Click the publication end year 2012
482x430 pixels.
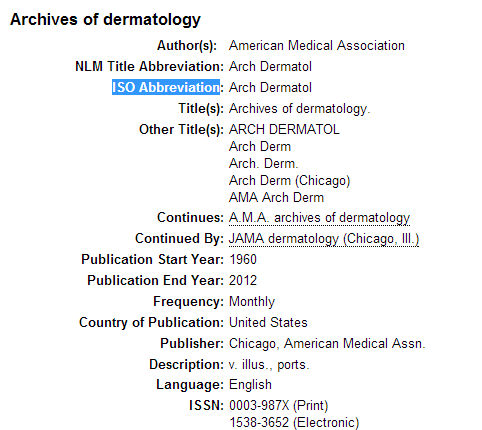pyautogui.click(x=243, y=280)
